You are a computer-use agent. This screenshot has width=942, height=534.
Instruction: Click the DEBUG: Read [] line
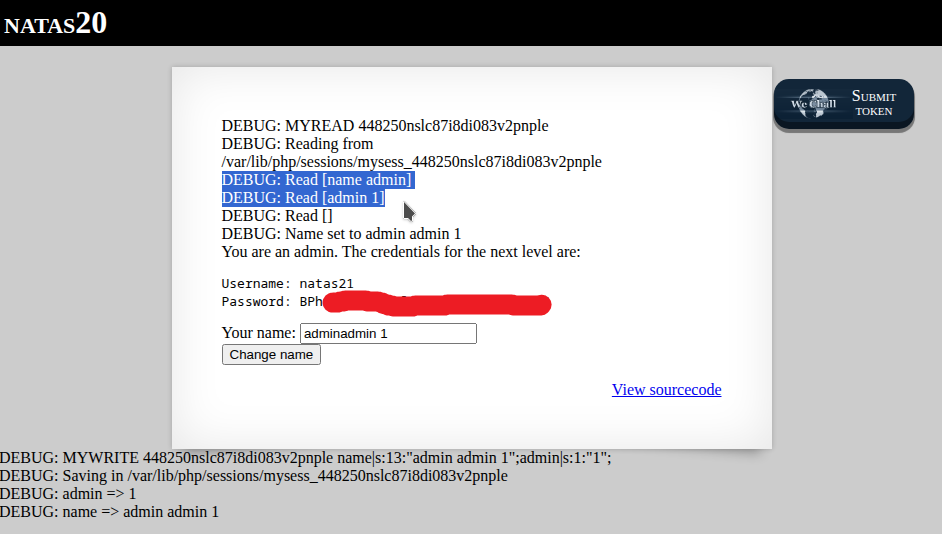[x=277, y=216]
